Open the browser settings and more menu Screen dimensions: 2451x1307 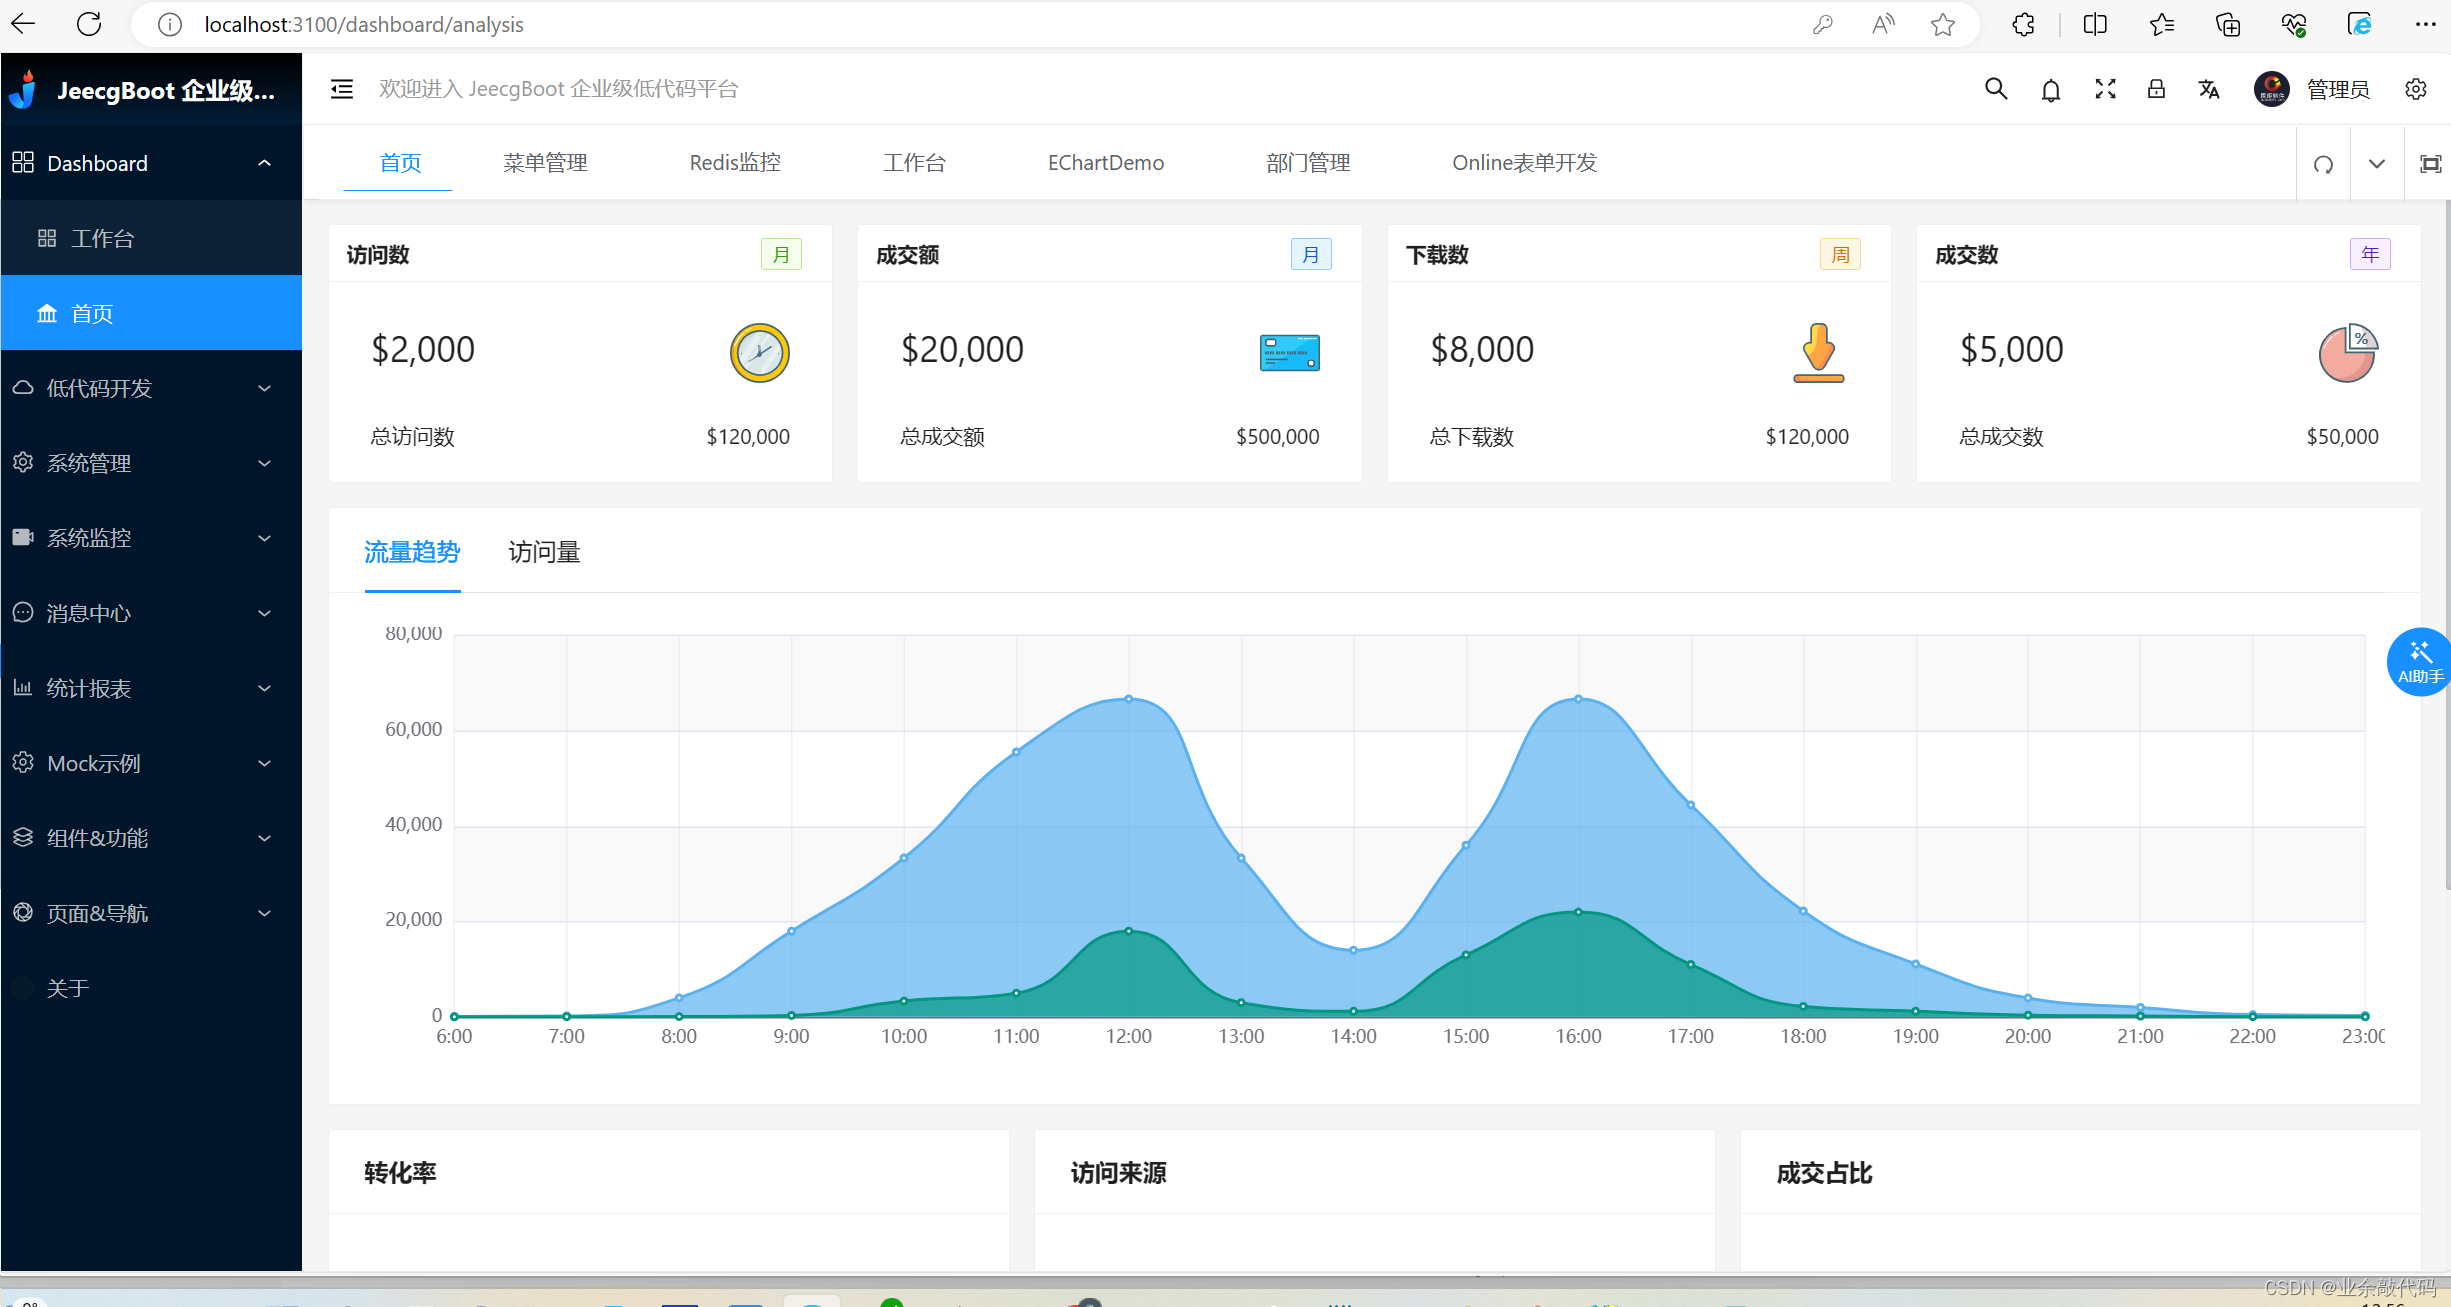pos(2425,24)
